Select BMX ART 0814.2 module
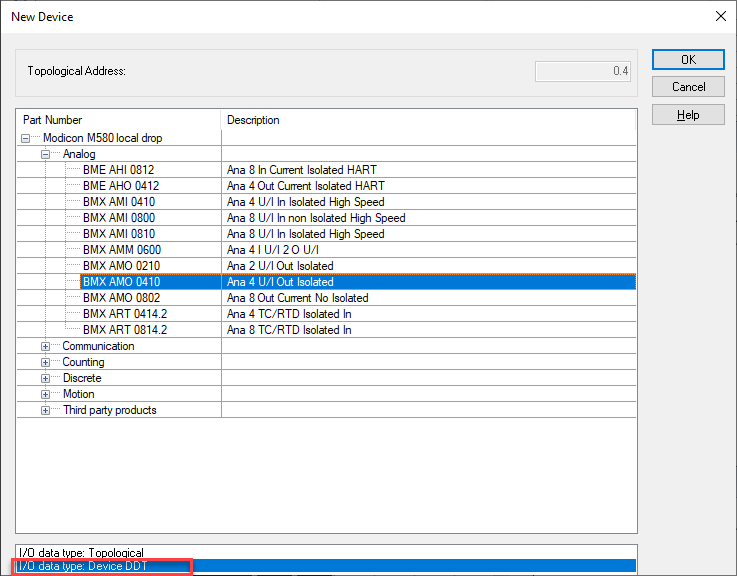Screen dimensions: 737x576 click(x=125, y=330)
